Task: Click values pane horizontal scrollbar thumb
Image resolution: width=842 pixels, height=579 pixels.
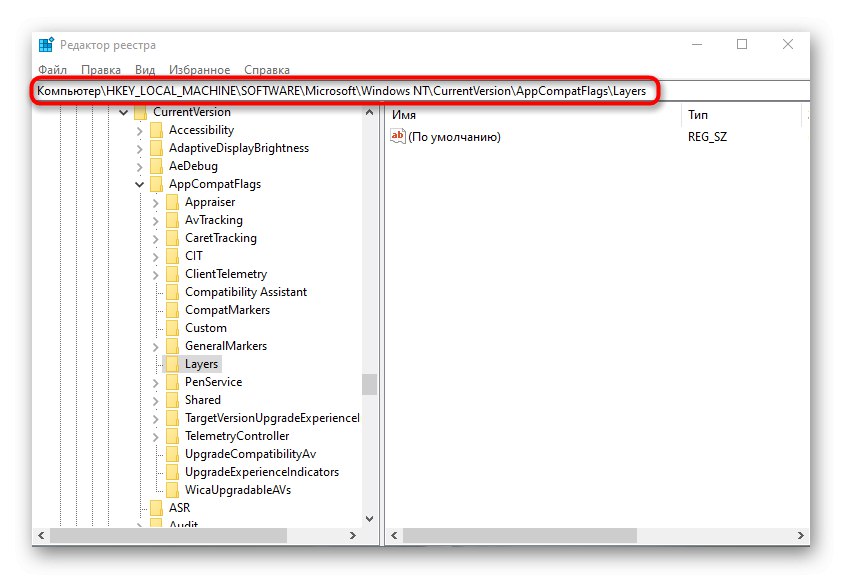Action: [x=520, y=535]
